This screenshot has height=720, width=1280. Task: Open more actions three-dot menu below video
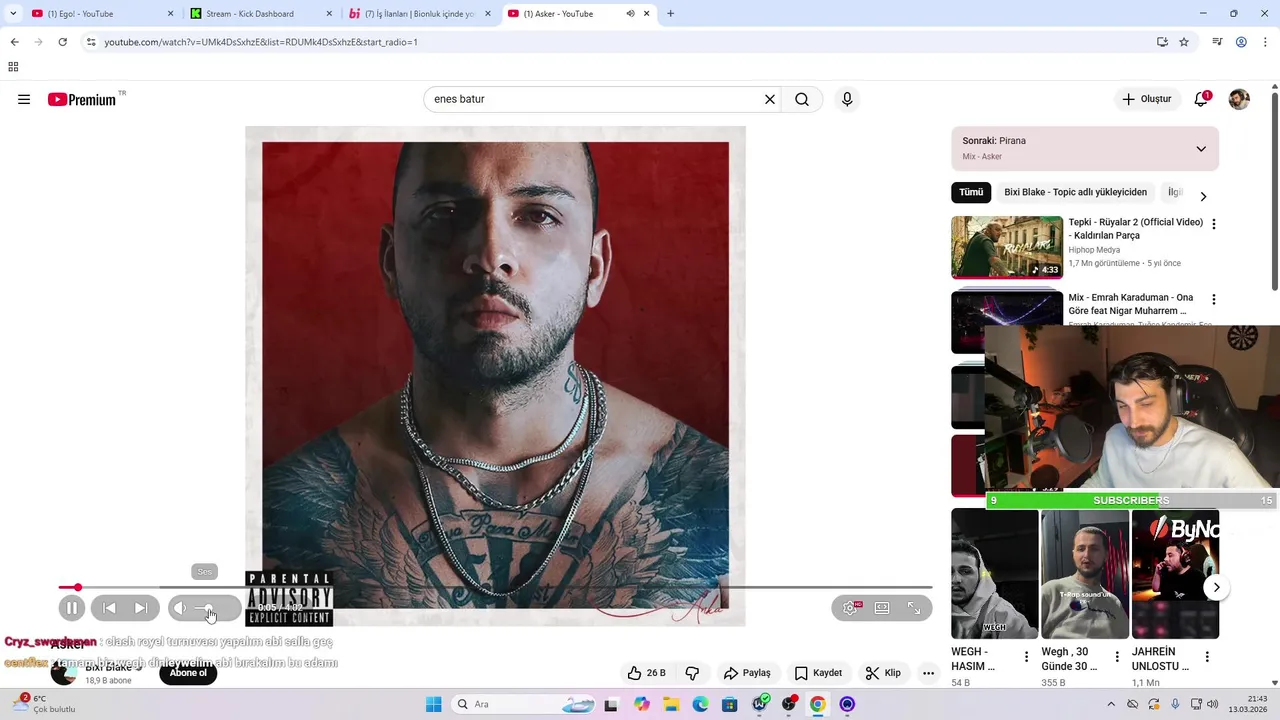click(x=928, y=673)
